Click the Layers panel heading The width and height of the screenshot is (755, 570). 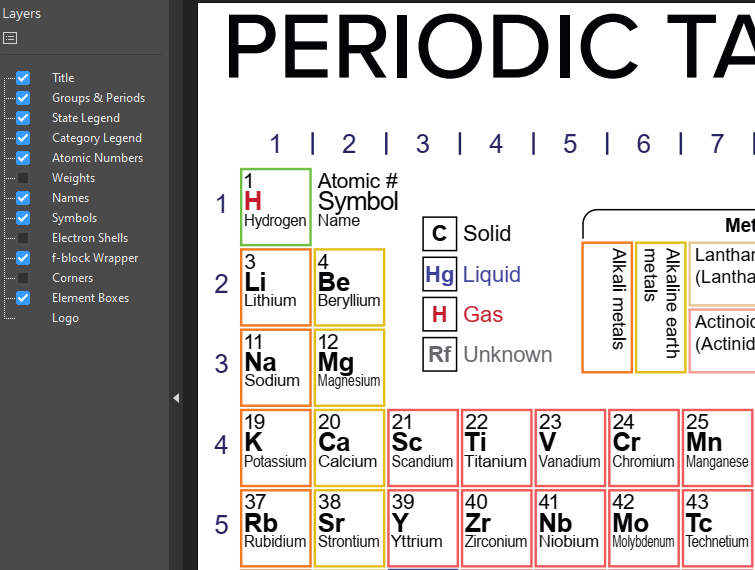(21, 13)
